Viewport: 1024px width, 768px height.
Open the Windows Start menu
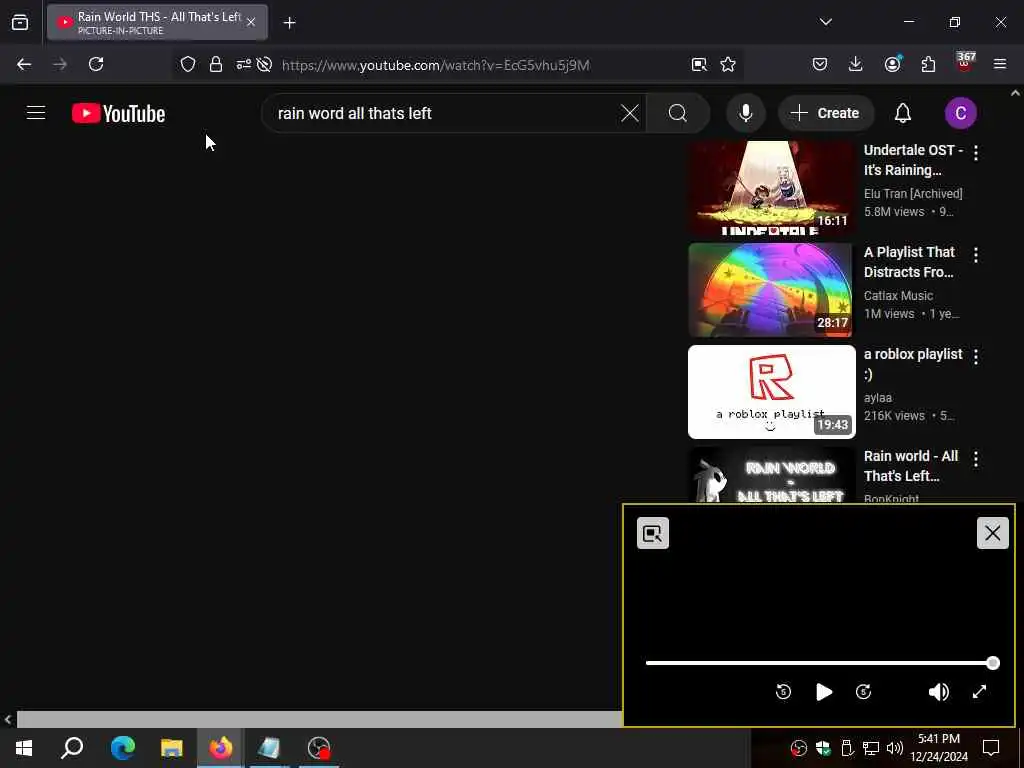tap(24, 748)
